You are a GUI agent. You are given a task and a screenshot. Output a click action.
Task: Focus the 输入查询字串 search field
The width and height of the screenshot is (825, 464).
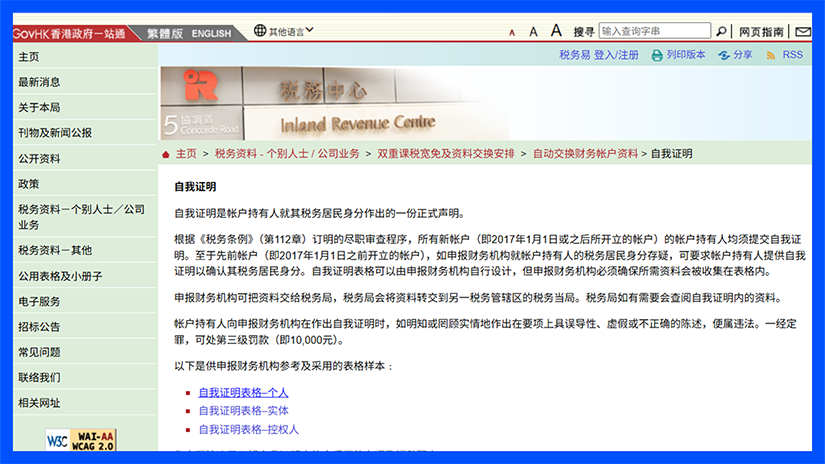click(x=655, y=31)
